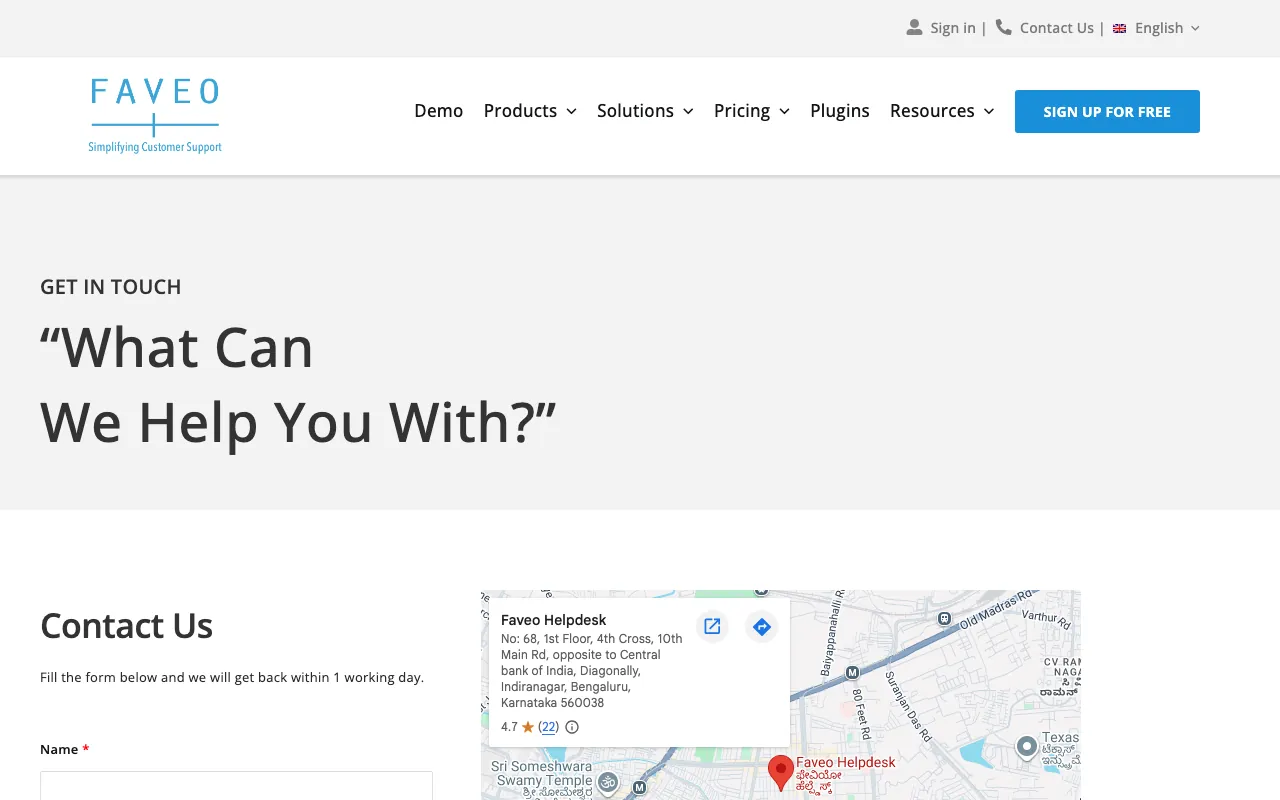
Task: Click the "Fill the form below" text
Action: [232, 677]
